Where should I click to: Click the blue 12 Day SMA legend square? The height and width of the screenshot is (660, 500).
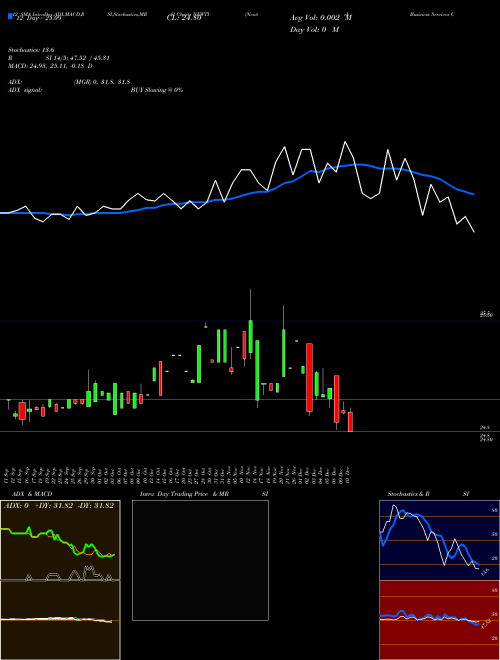pyautogui.click(x=10, y=16)
